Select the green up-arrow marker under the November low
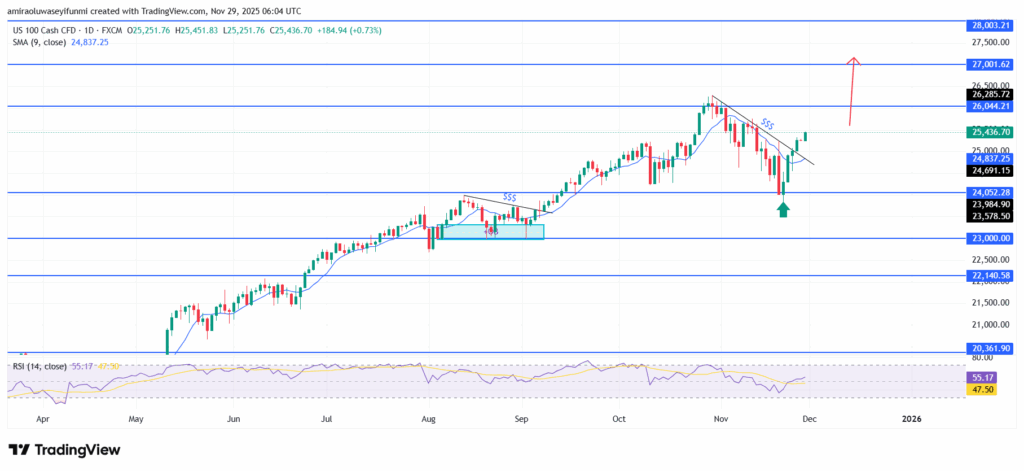This screenshot has width=1024, height=471. click(784, 210)
